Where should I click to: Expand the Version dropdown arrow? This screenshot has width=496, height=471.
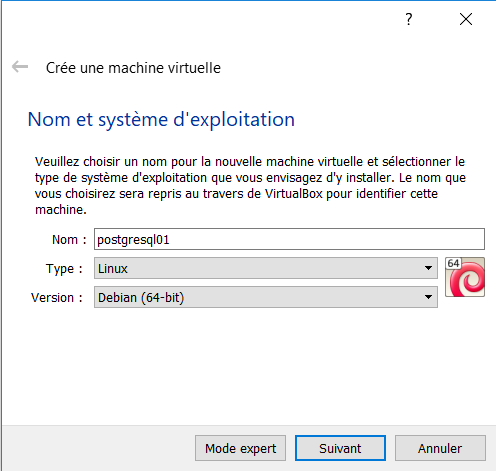[429, 297]
